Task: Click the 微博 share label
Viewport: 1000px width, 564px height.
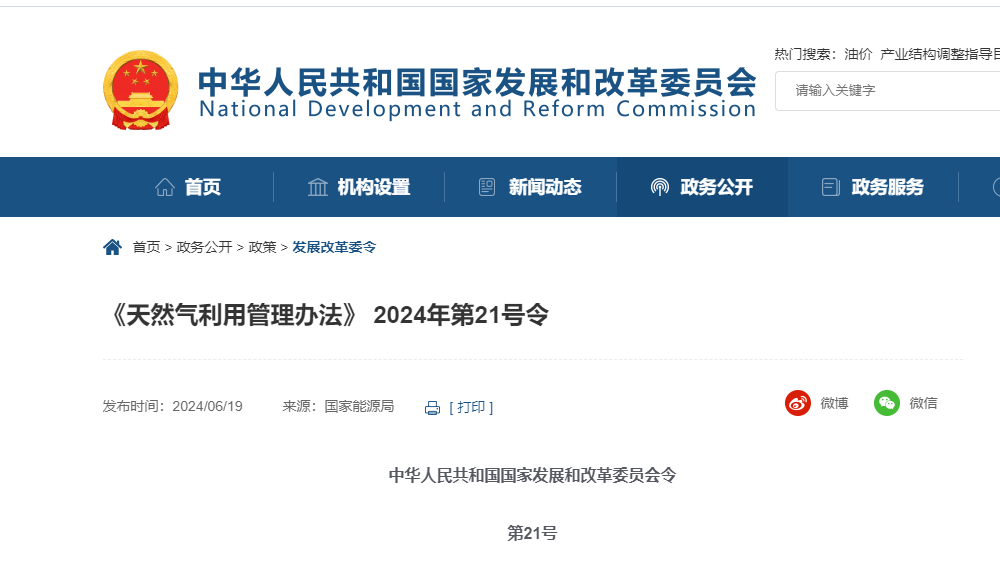Action: [x=834, y=403]
